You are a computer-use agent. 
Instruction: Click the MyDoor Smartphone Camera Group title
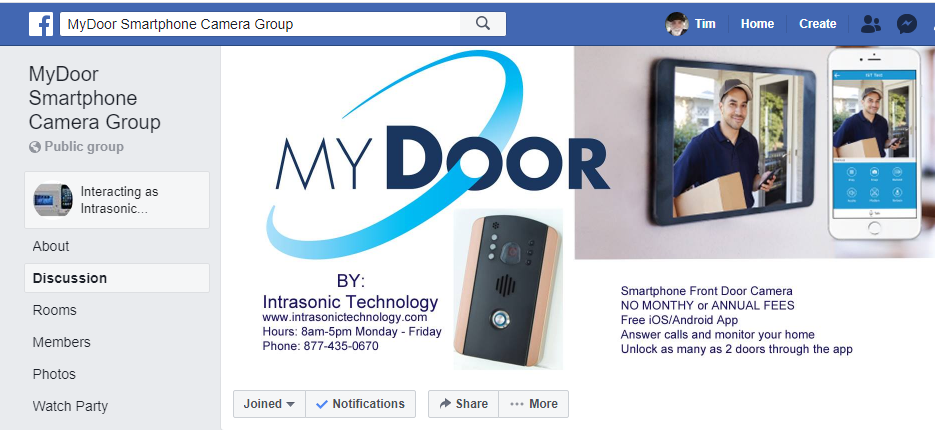(x=95, y=98)
